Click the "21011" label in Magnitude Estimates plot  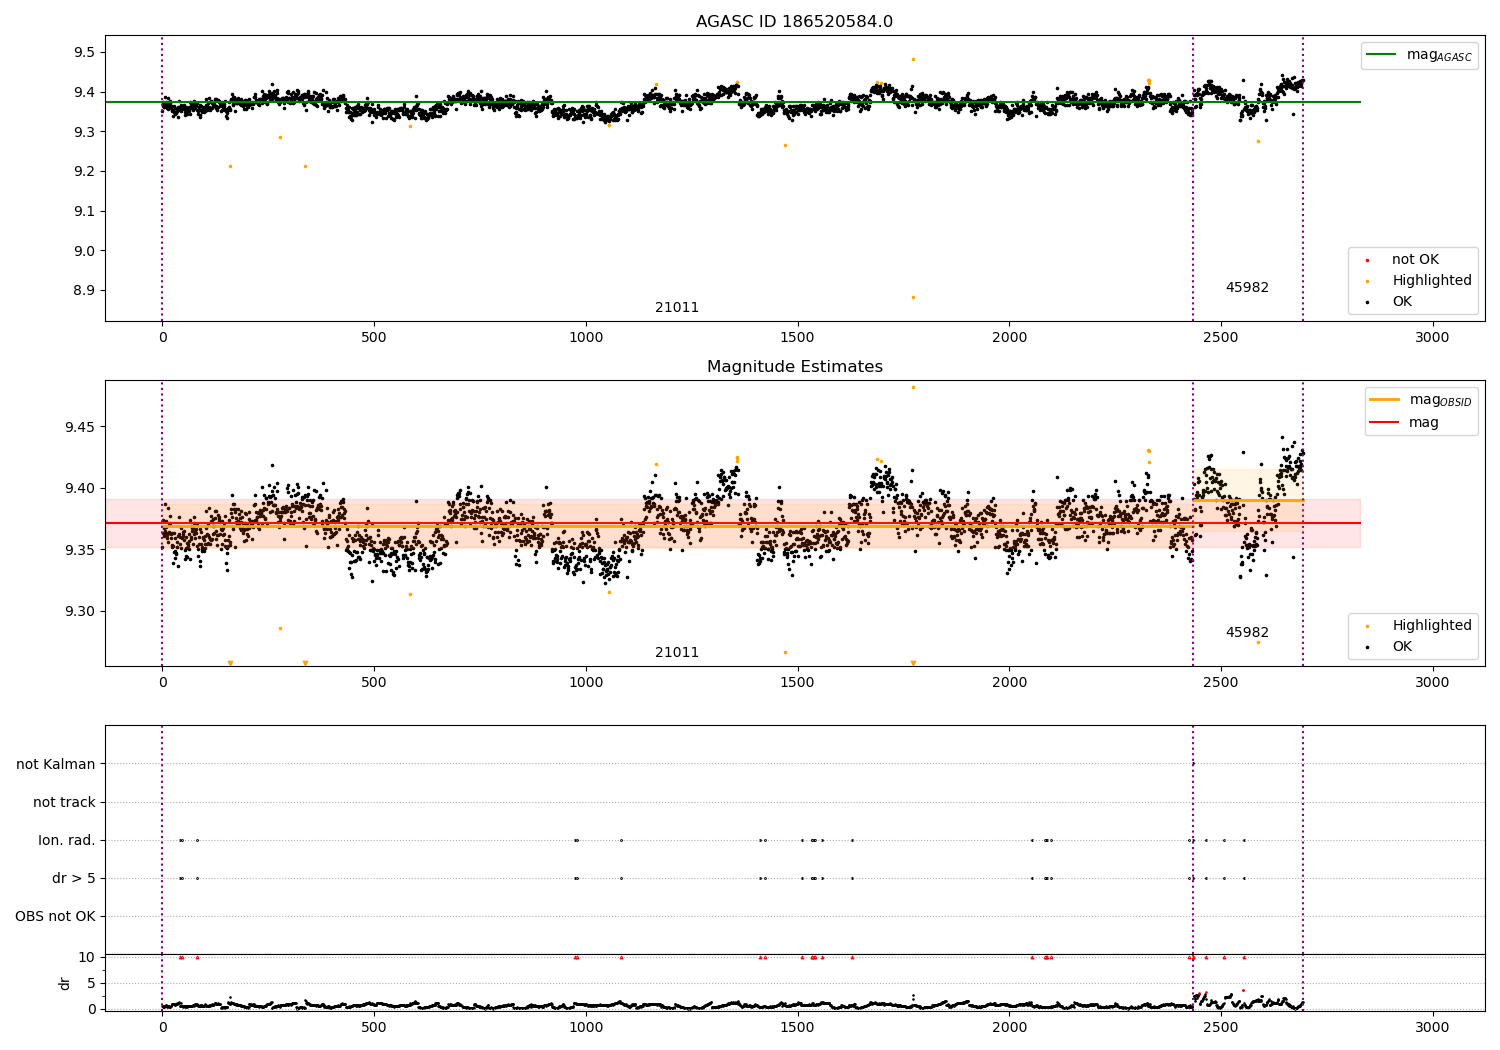pyautogui.click(x=677, y=653)
